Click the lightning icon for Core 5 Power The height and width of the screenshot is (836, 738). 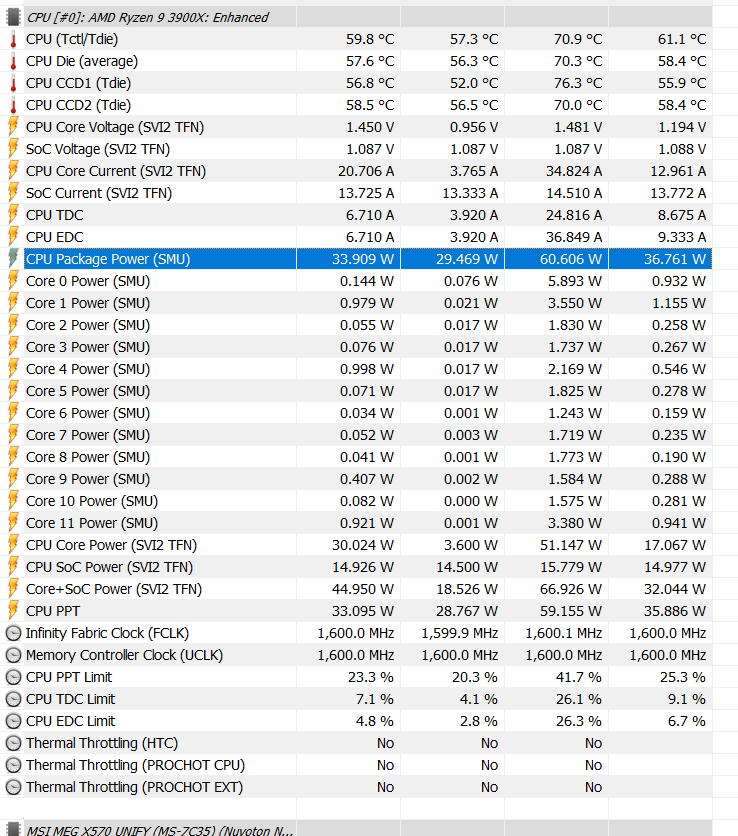(x=13, y=391)
